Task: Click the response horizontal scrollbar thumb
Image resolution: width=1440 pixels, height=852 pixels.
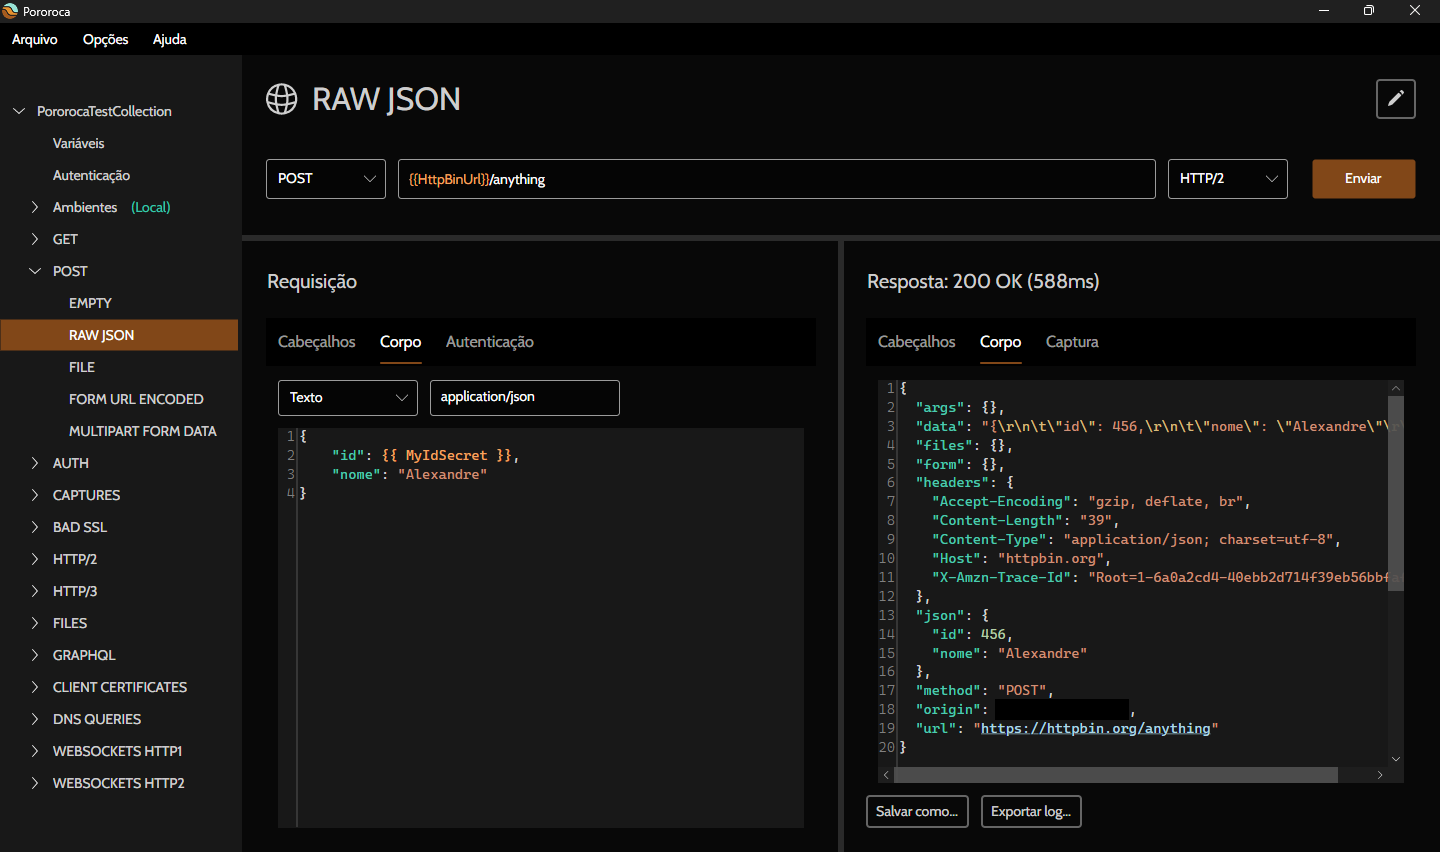Action: click(1116, 775)
